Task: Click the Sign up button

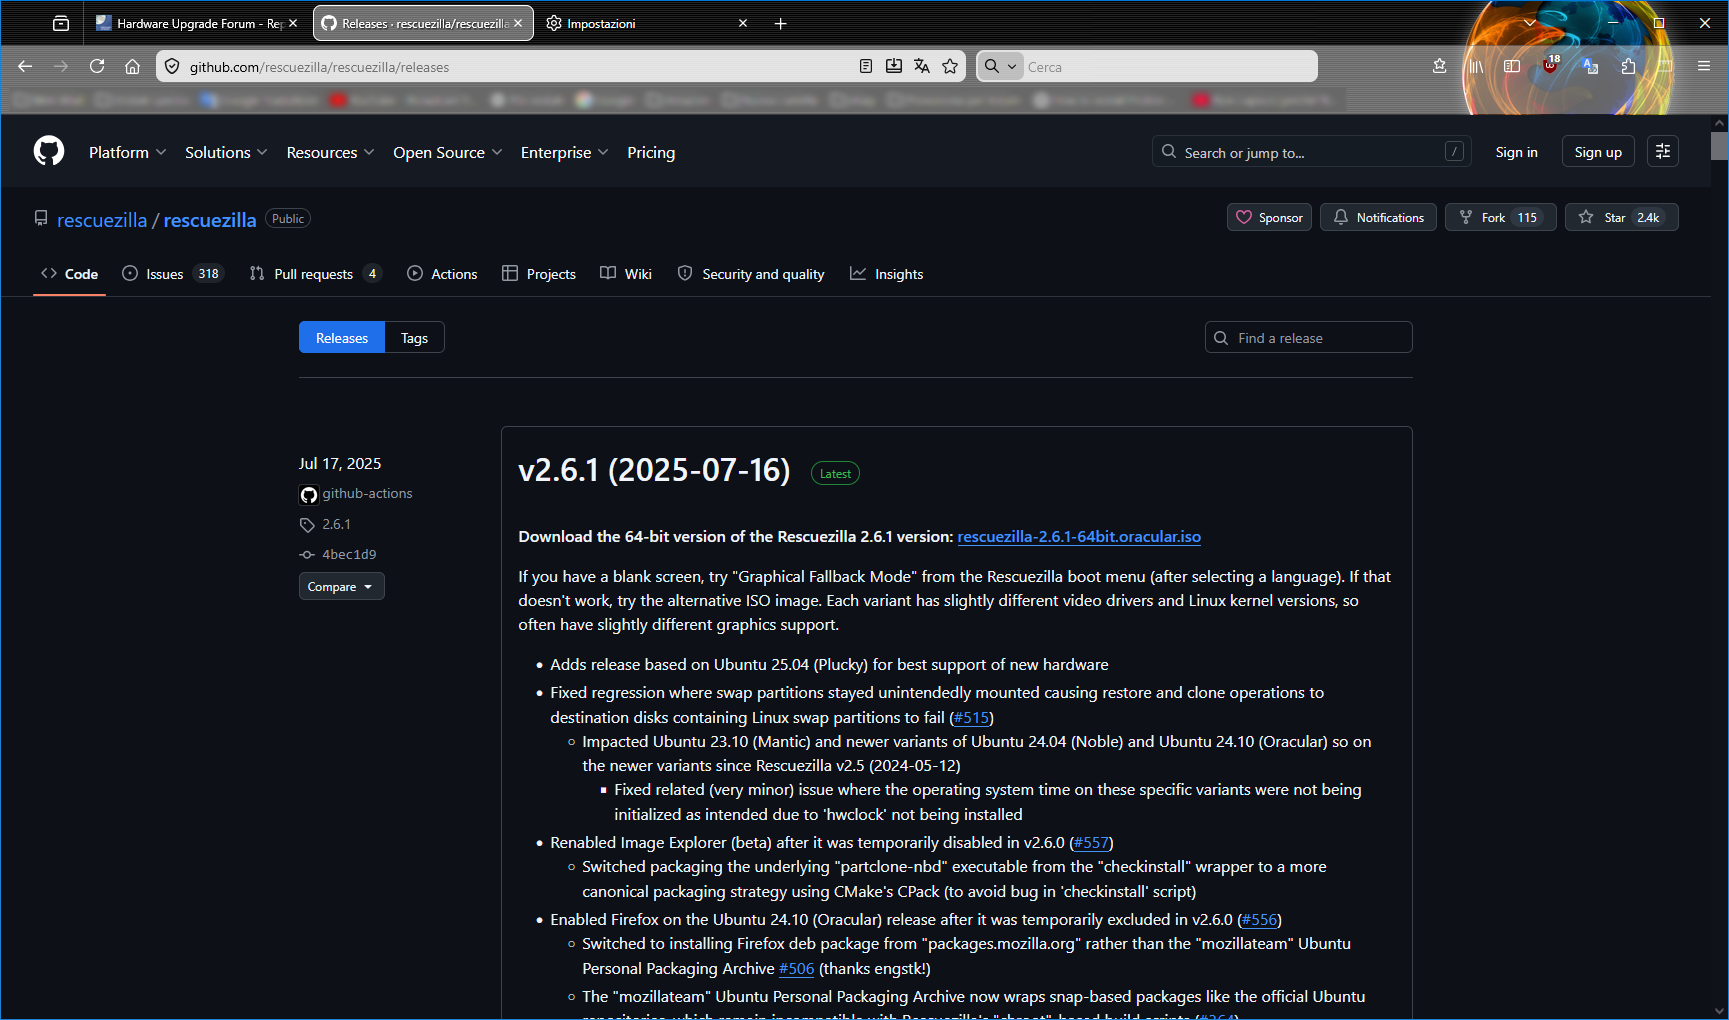Action: click(1597, 152)
